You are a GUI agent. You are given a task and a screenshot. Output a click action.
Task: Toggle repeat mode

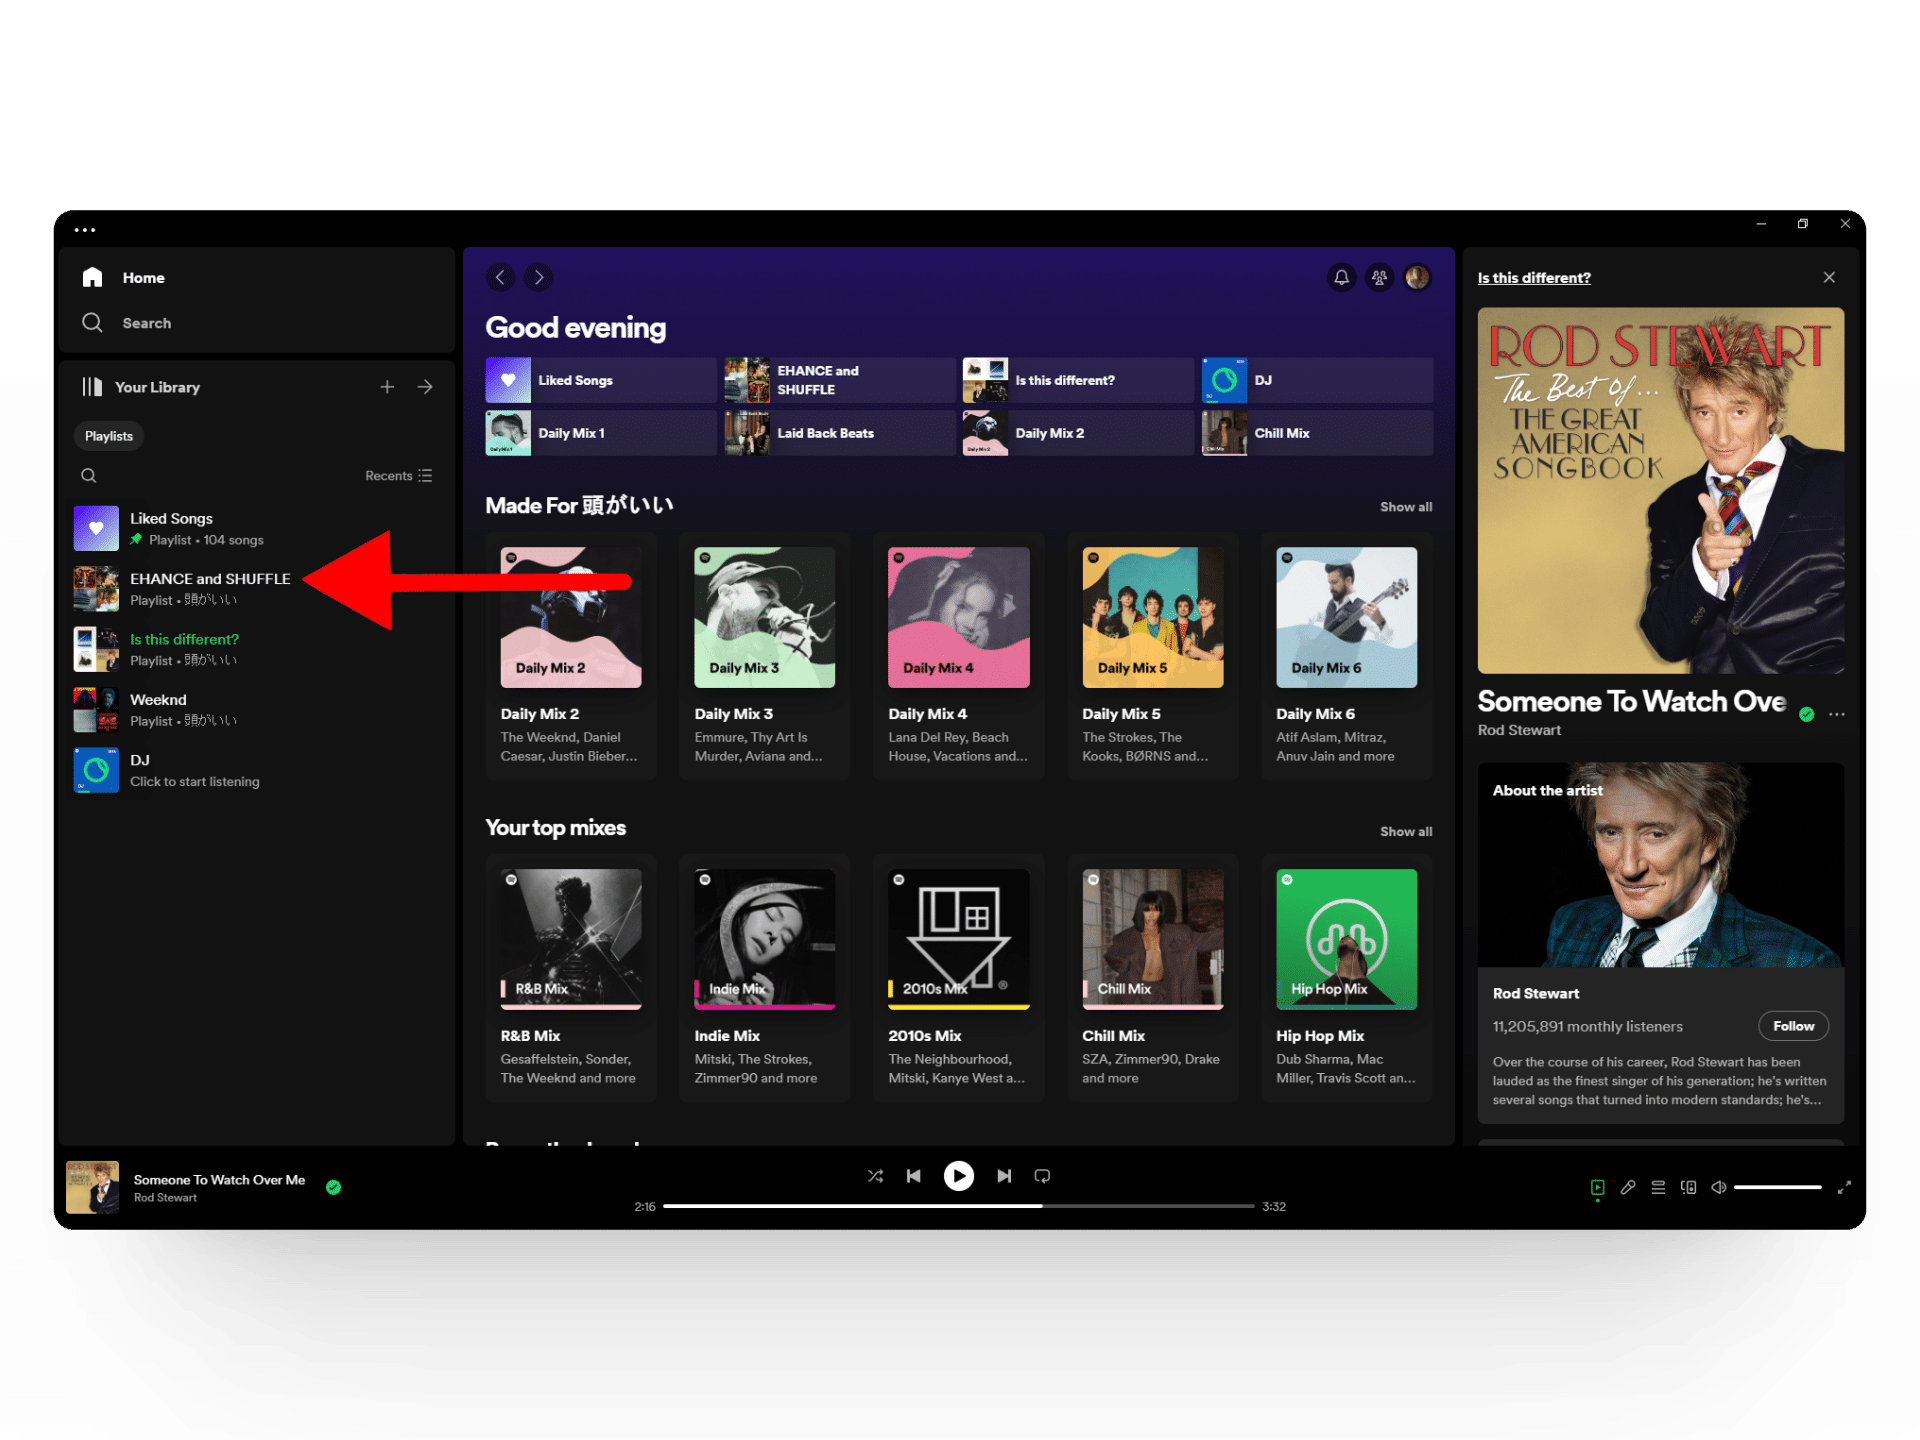pyautogui.click(x=1042, y=1176)
